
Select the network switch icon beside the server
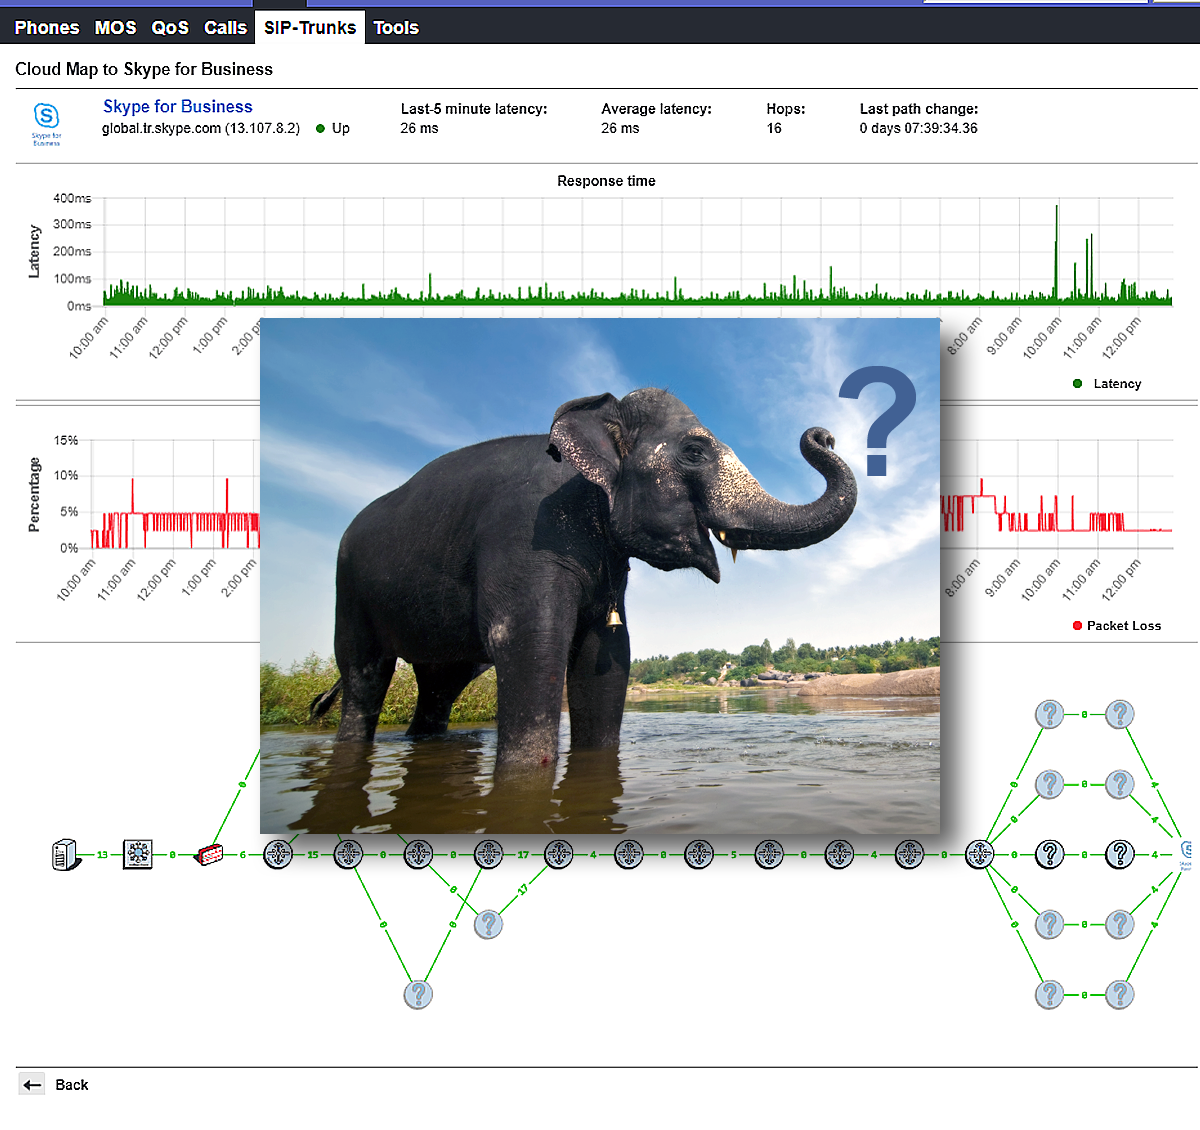click(138, 855)
